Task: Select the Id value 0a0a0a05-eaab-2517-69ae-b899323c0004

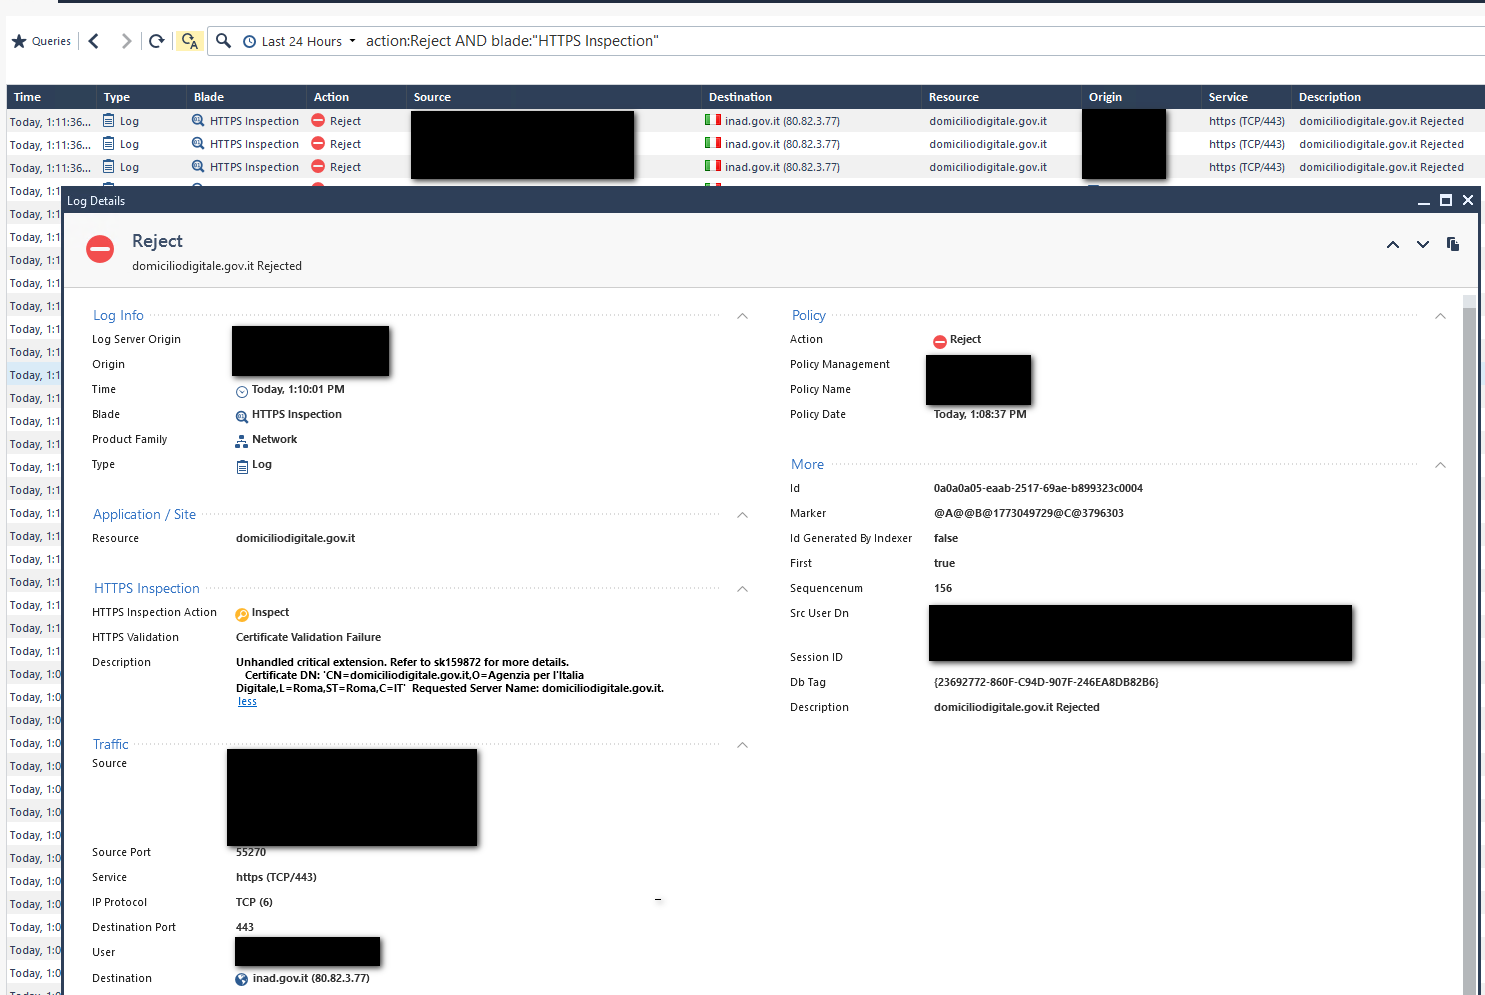Action: pos(1038,489)
